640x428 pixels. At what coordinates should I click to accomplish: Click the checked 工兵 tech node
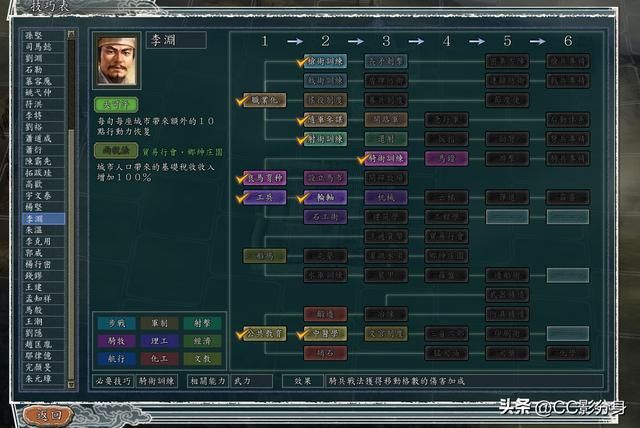coord(264,197)
